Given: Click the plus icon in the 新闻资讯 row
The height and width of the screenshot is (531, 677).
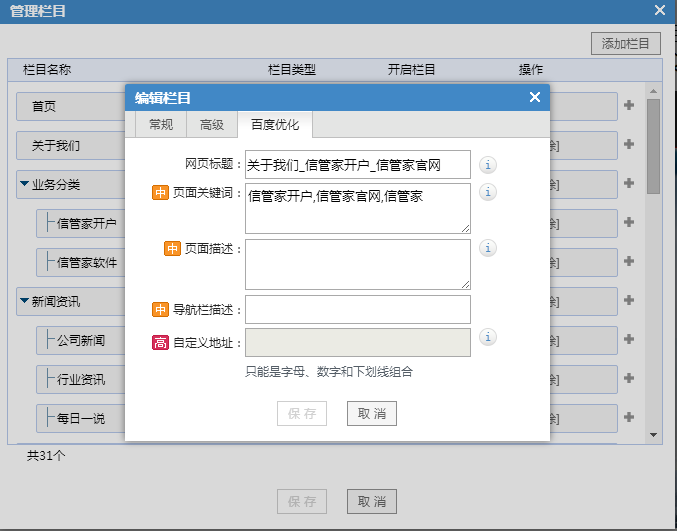Looking at the screenshot, I should click(629, 301).
